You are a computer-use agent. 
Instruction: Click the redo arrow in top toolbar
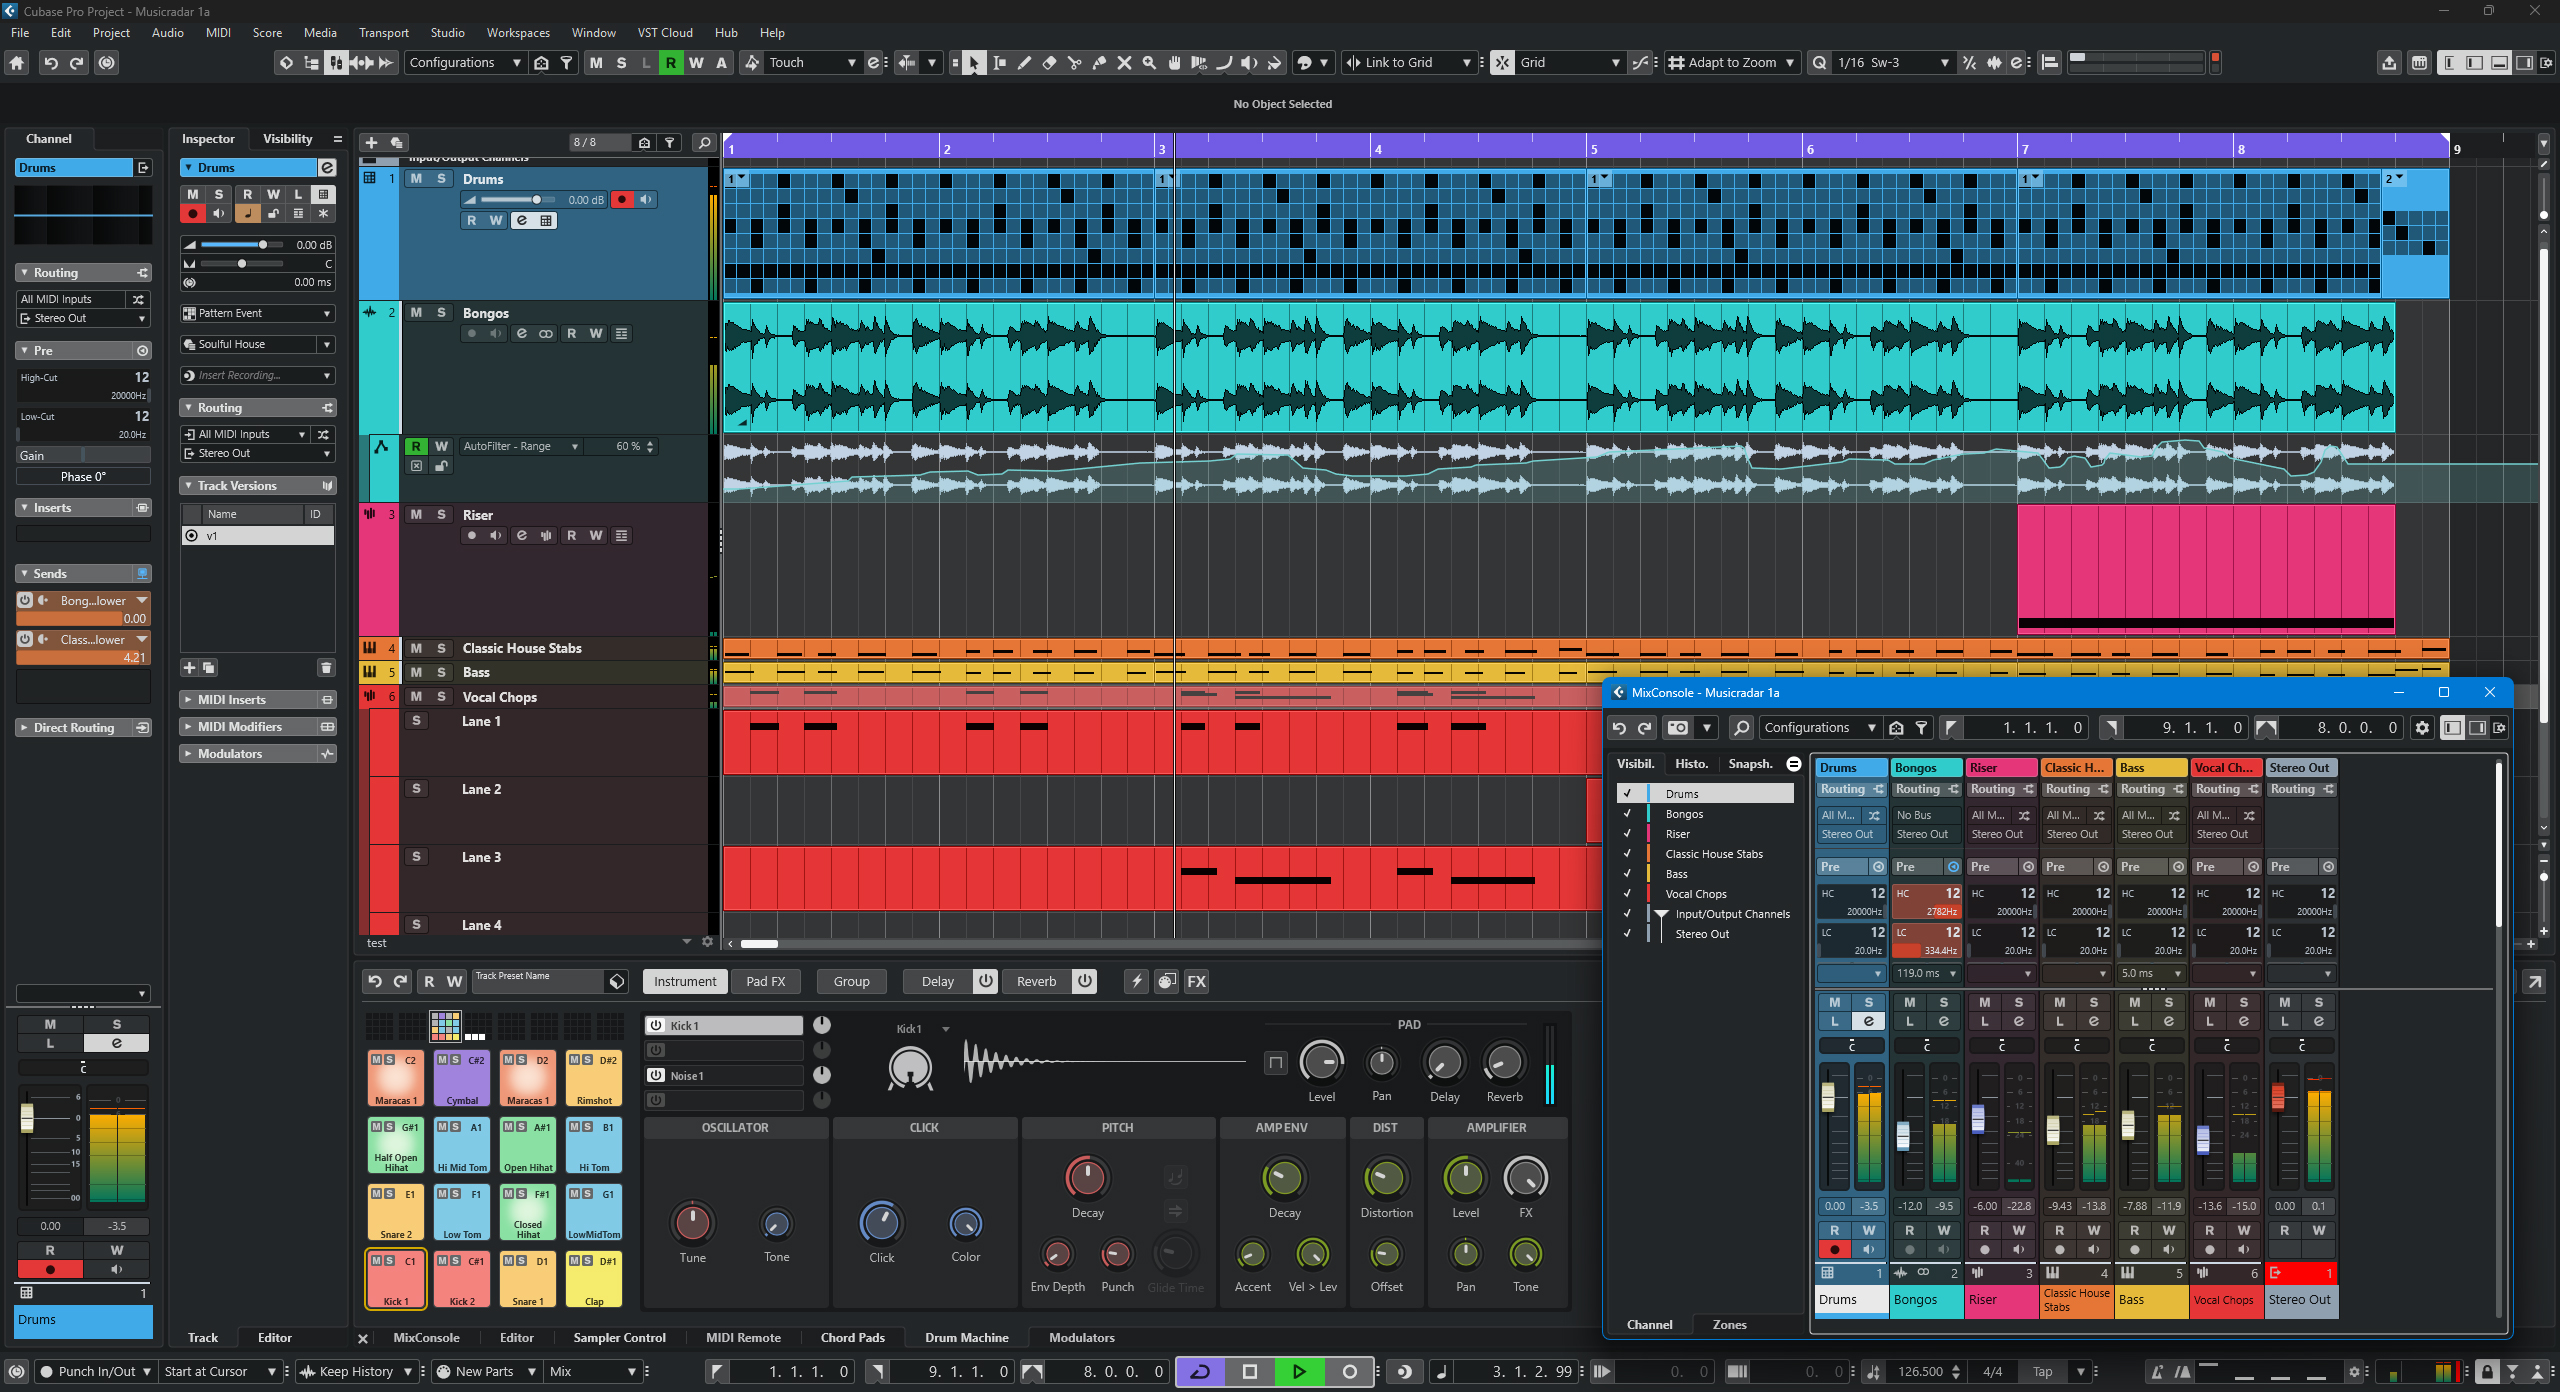pos(77,63)
